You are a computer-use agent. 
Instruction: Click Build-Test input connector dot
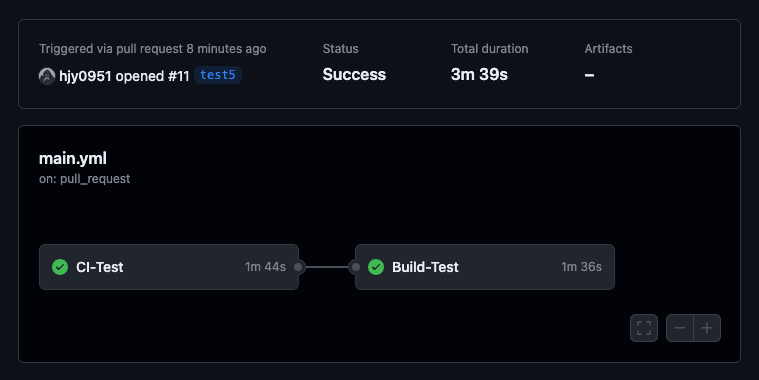coord(356,267)
